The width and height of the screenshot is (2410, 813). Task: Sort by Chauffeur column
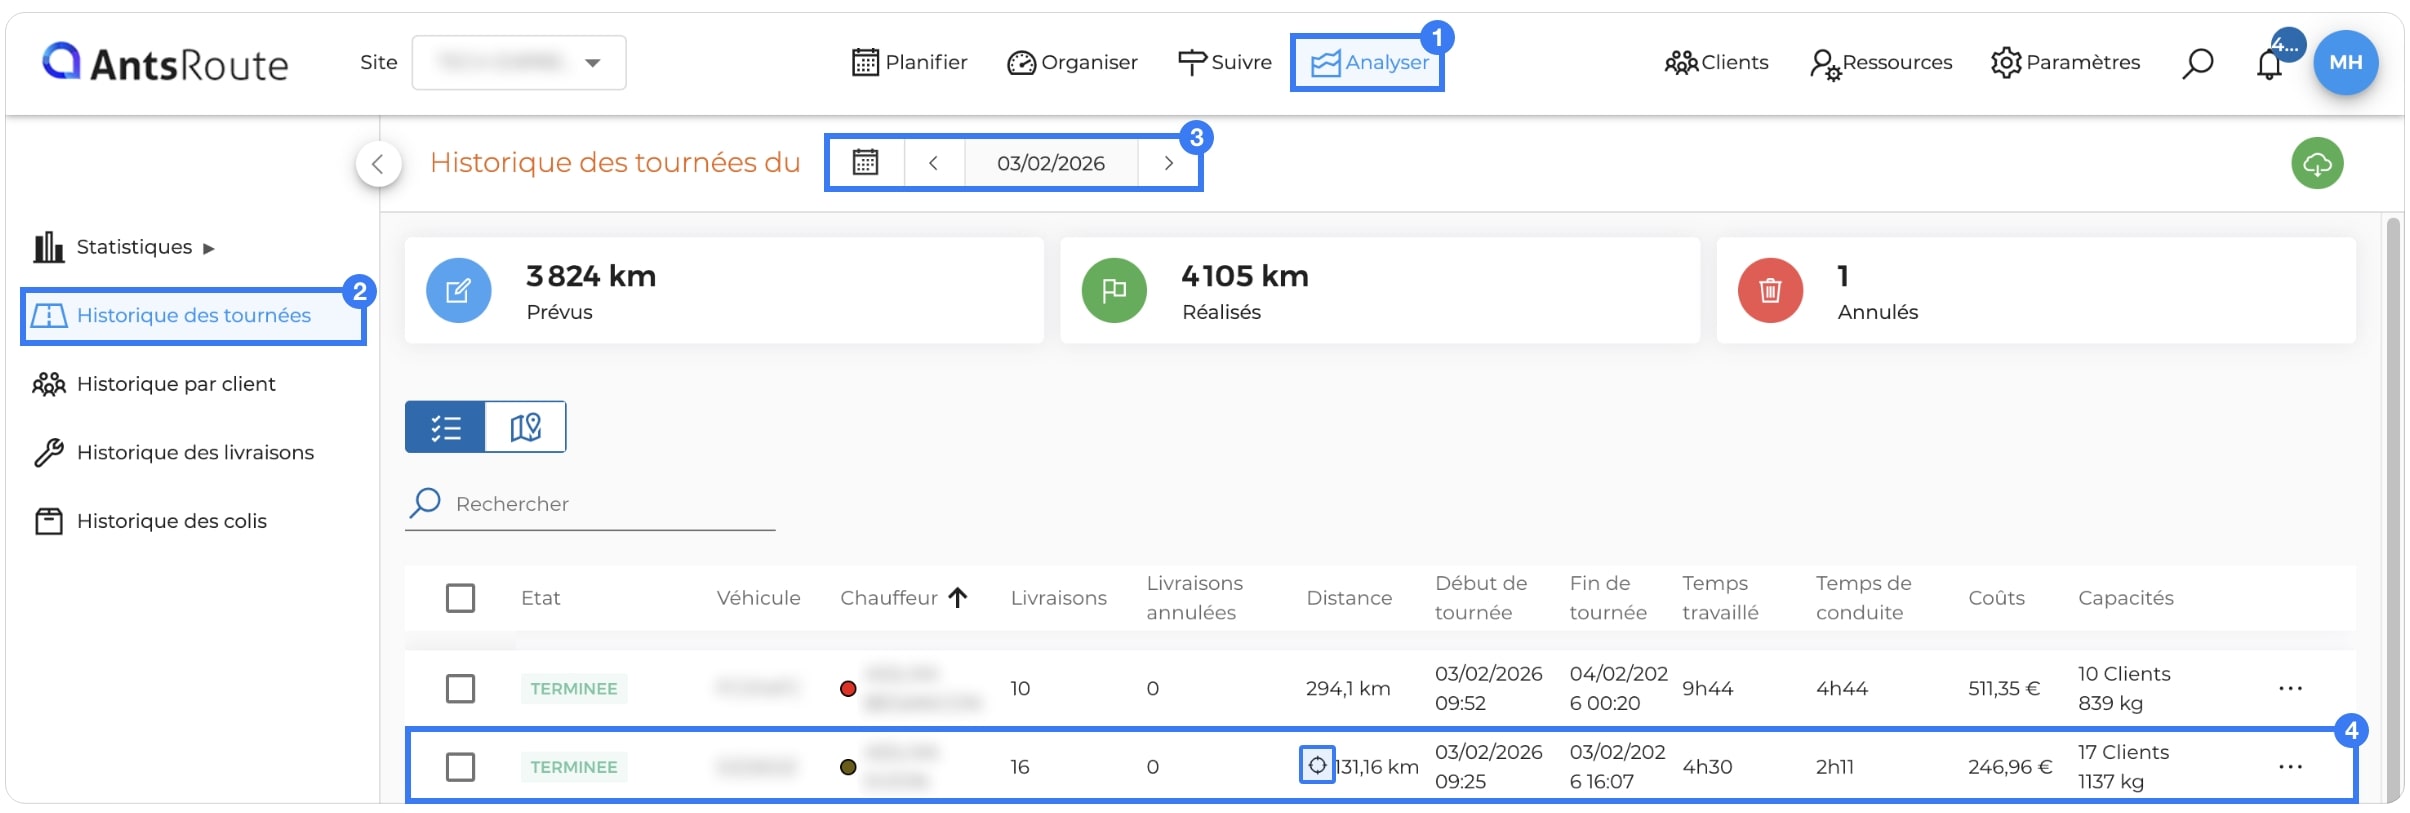(889, 598)
